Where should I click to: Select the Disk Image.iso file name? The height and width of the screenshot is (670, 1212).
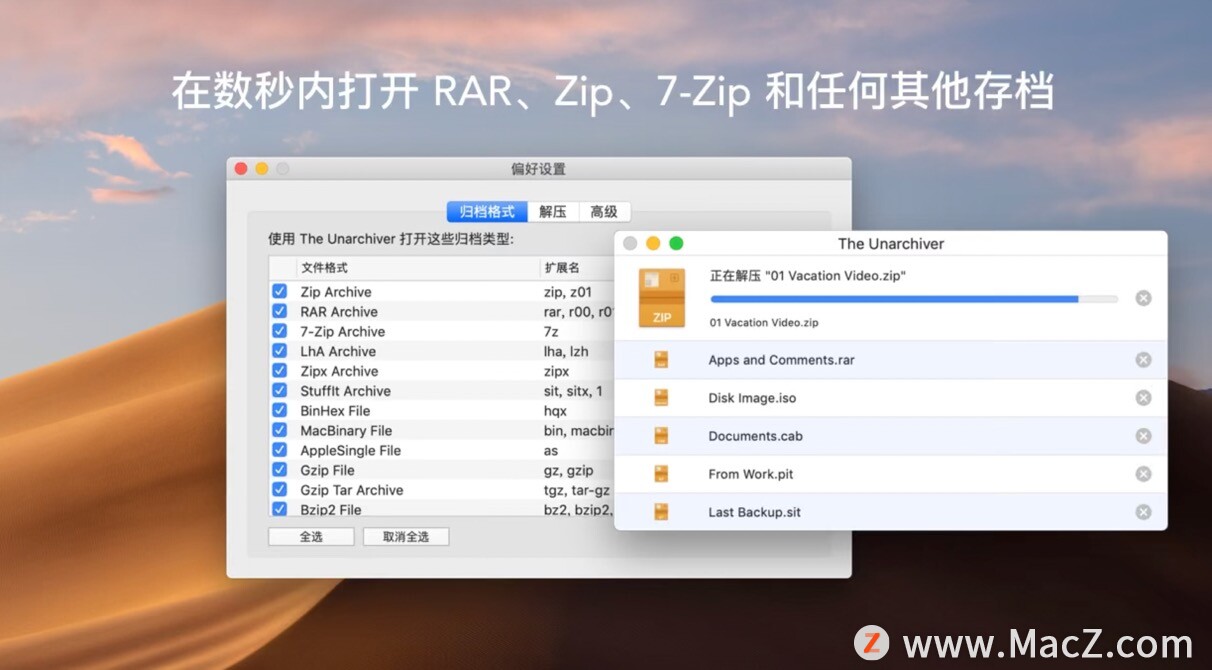click(752, 398)
